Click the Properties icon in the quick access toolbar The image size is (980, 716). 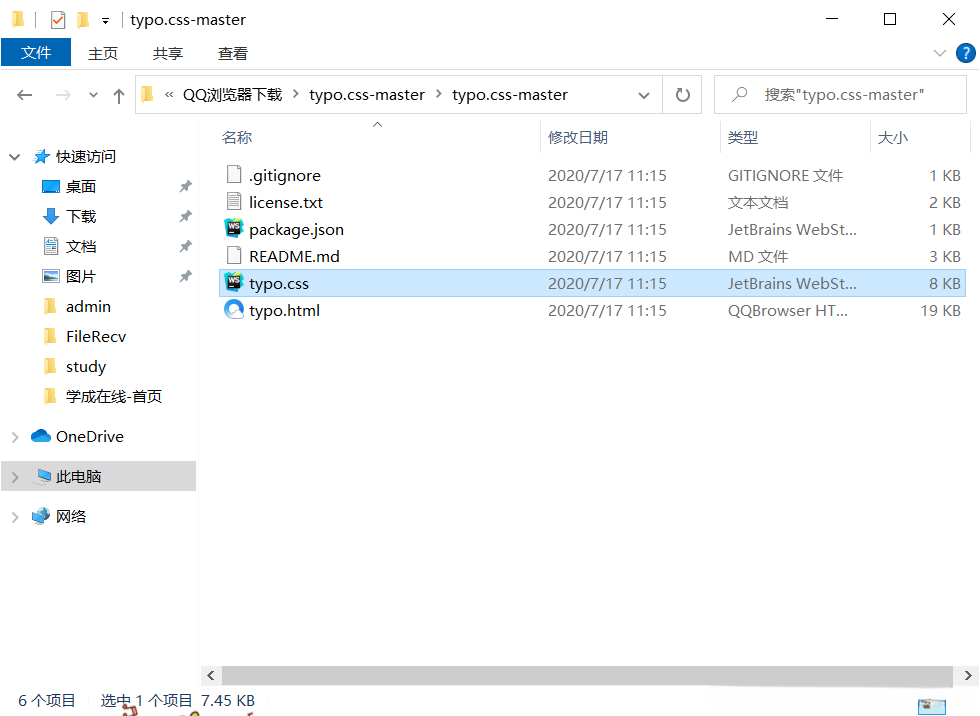coord(58,20)
